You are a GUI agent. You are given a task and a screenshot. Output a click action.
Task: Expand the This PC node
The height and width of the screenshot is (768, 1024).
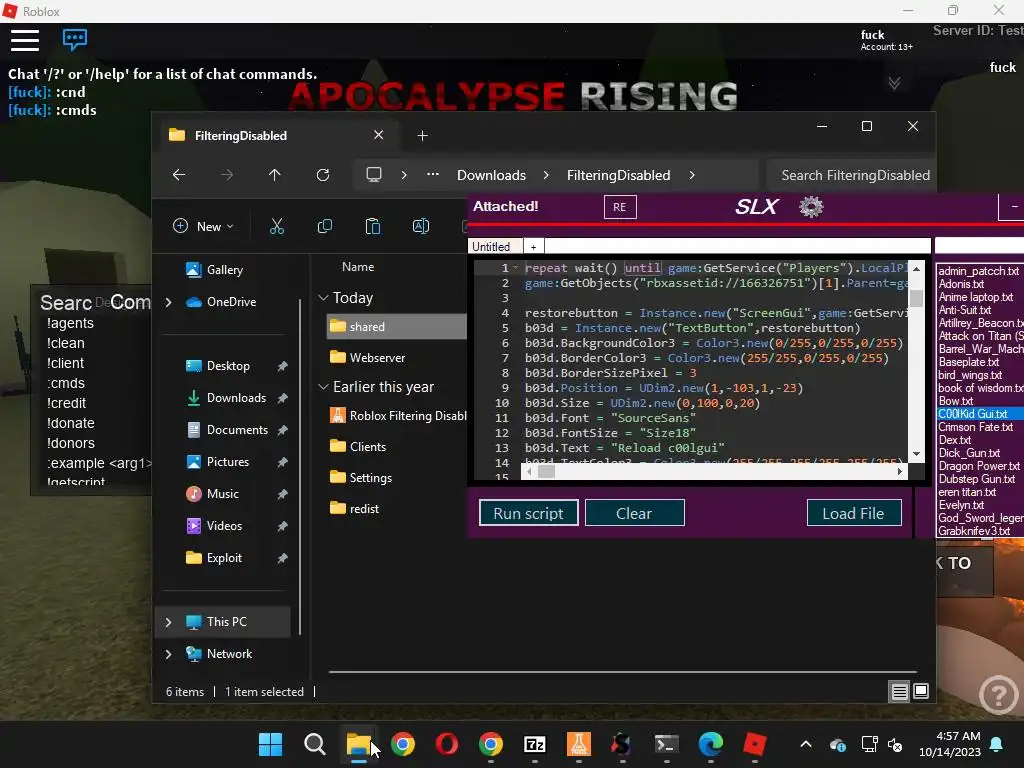coord(168,622)
